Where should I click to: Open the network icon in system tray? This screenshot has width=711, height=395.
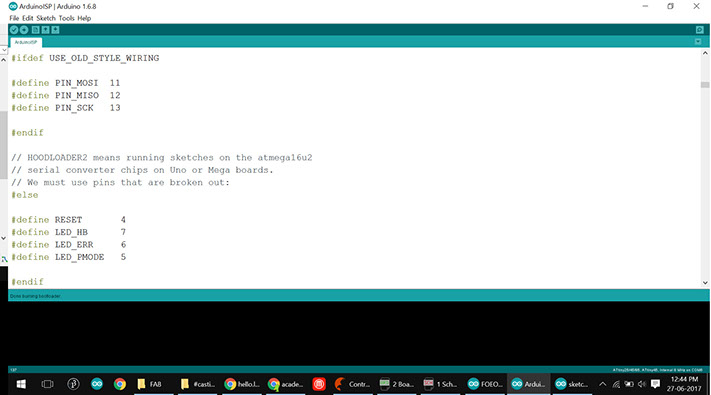[x=616, y=384]
